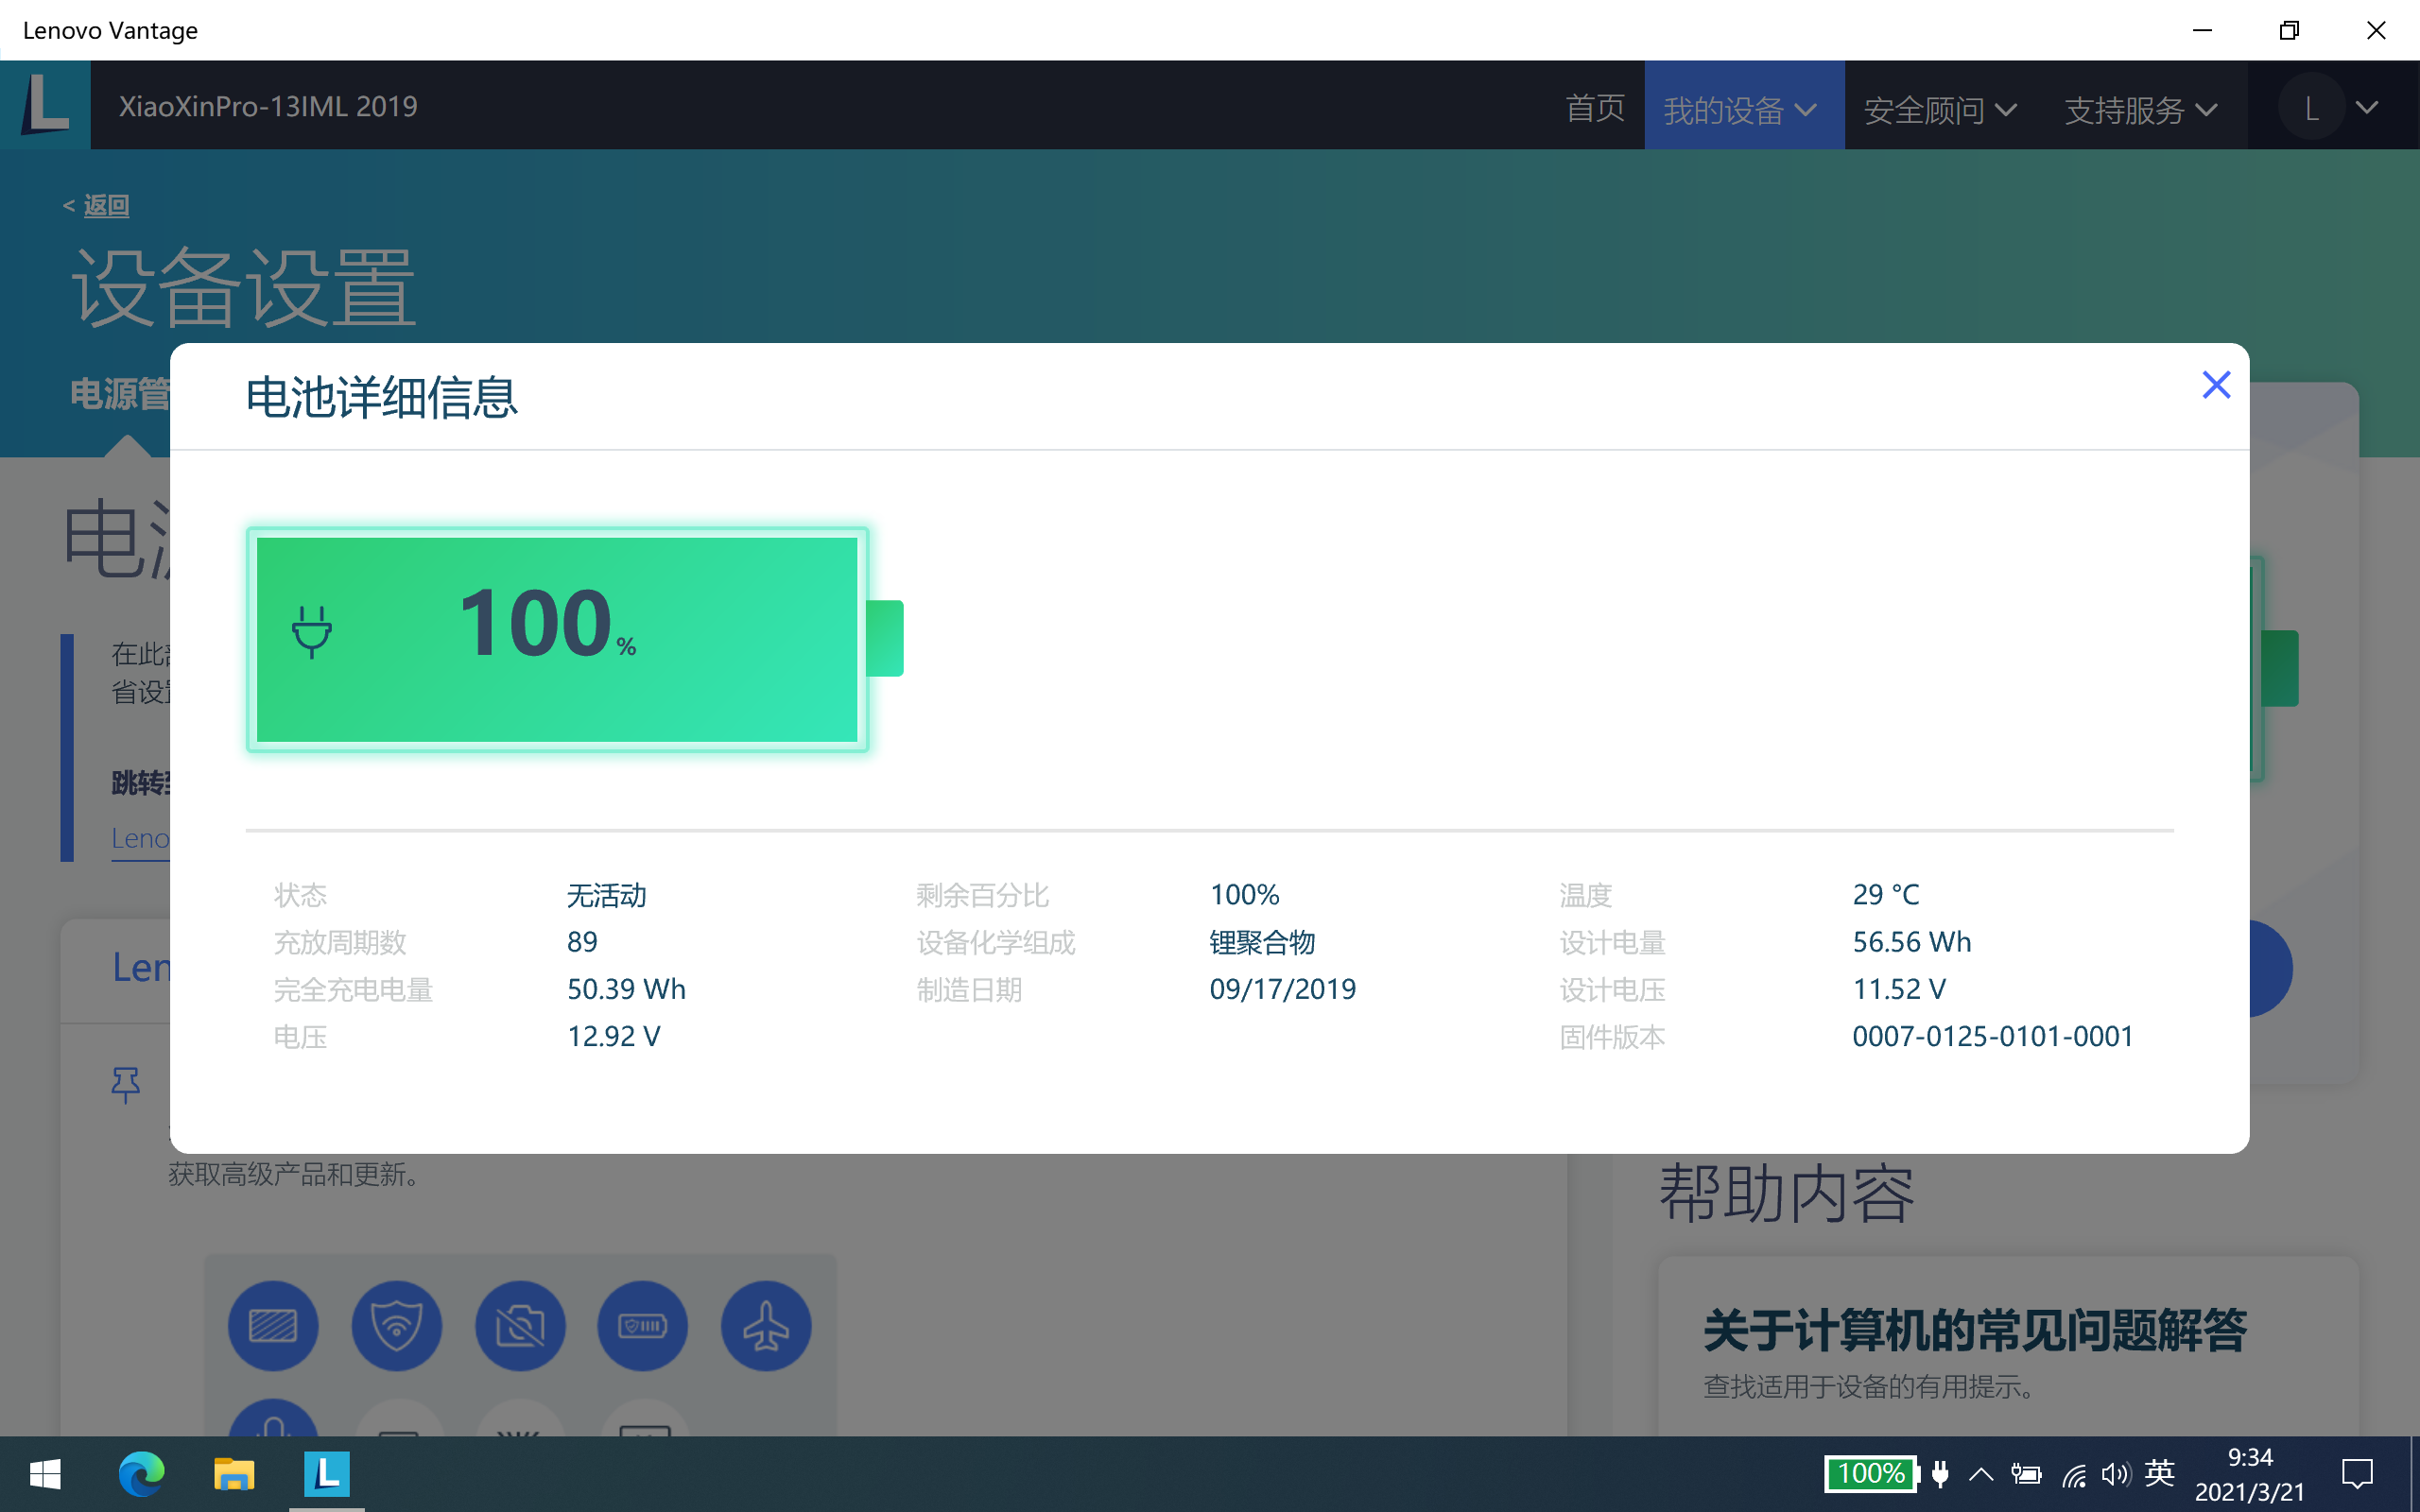
Task: Click the 2021/3/21 date in system tray
Action: click(2250, 1490)
